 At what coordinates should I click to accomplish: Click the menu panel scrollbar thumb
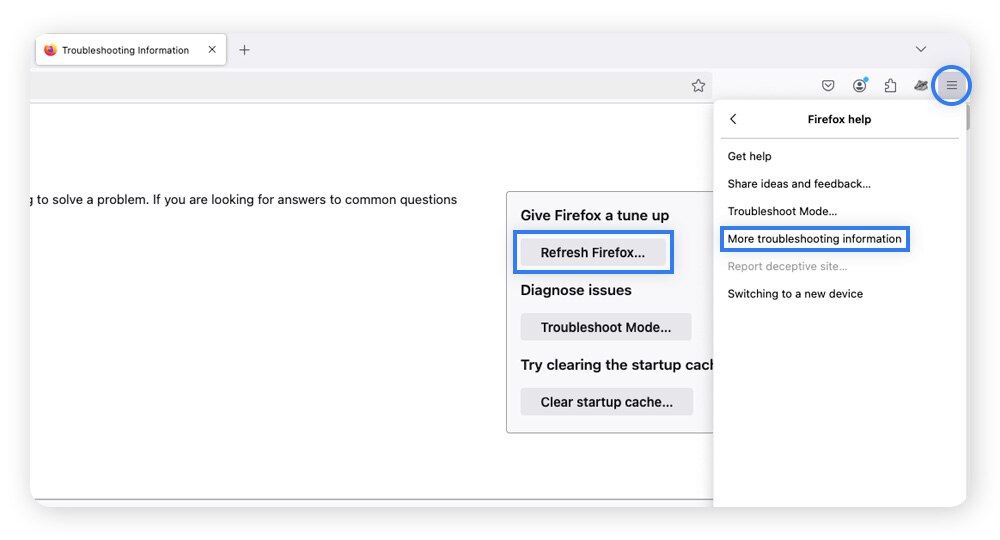click(967, 117)
